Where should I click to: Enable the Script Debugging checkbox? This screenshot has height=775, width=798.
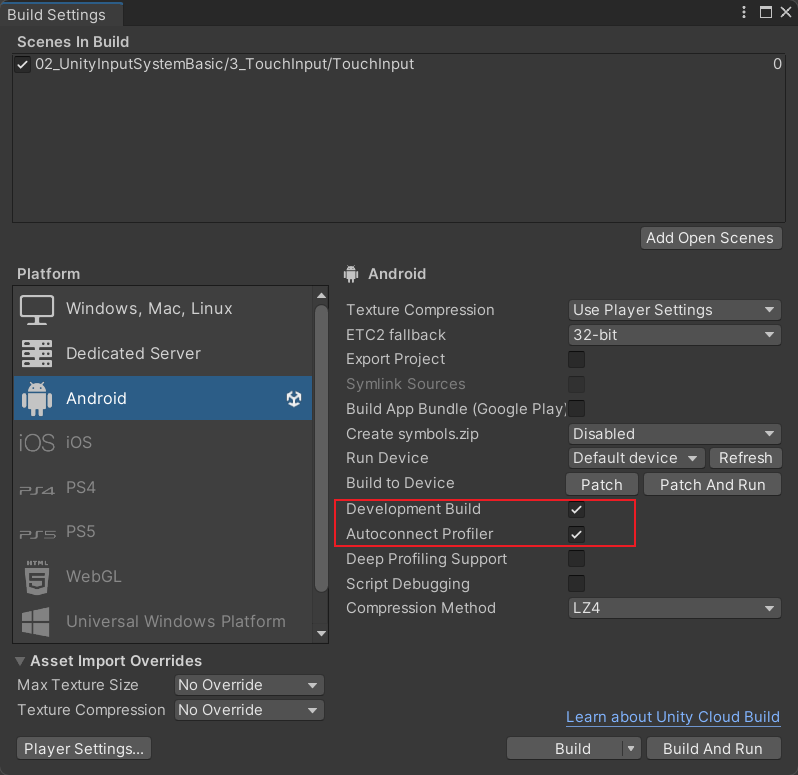pos(577,584)
